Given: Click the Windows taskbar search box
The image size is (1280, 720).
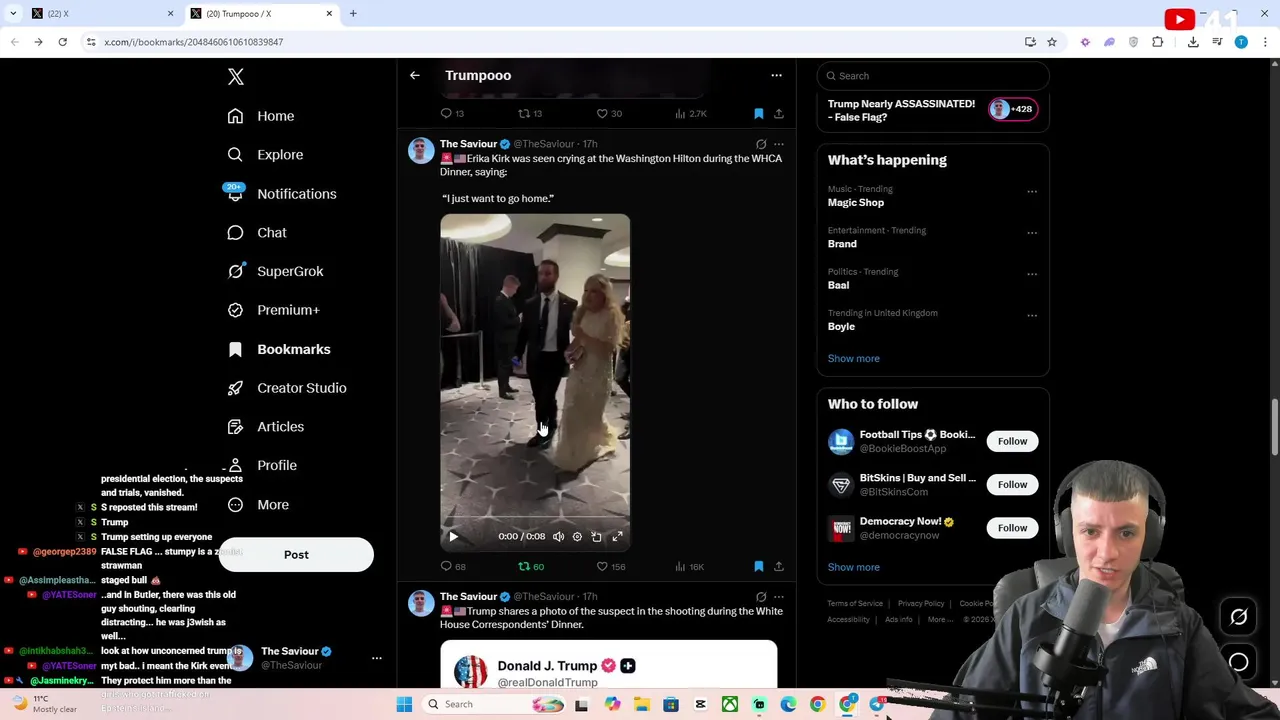Looking at the screenshot, I should click(x=495, y=704).
